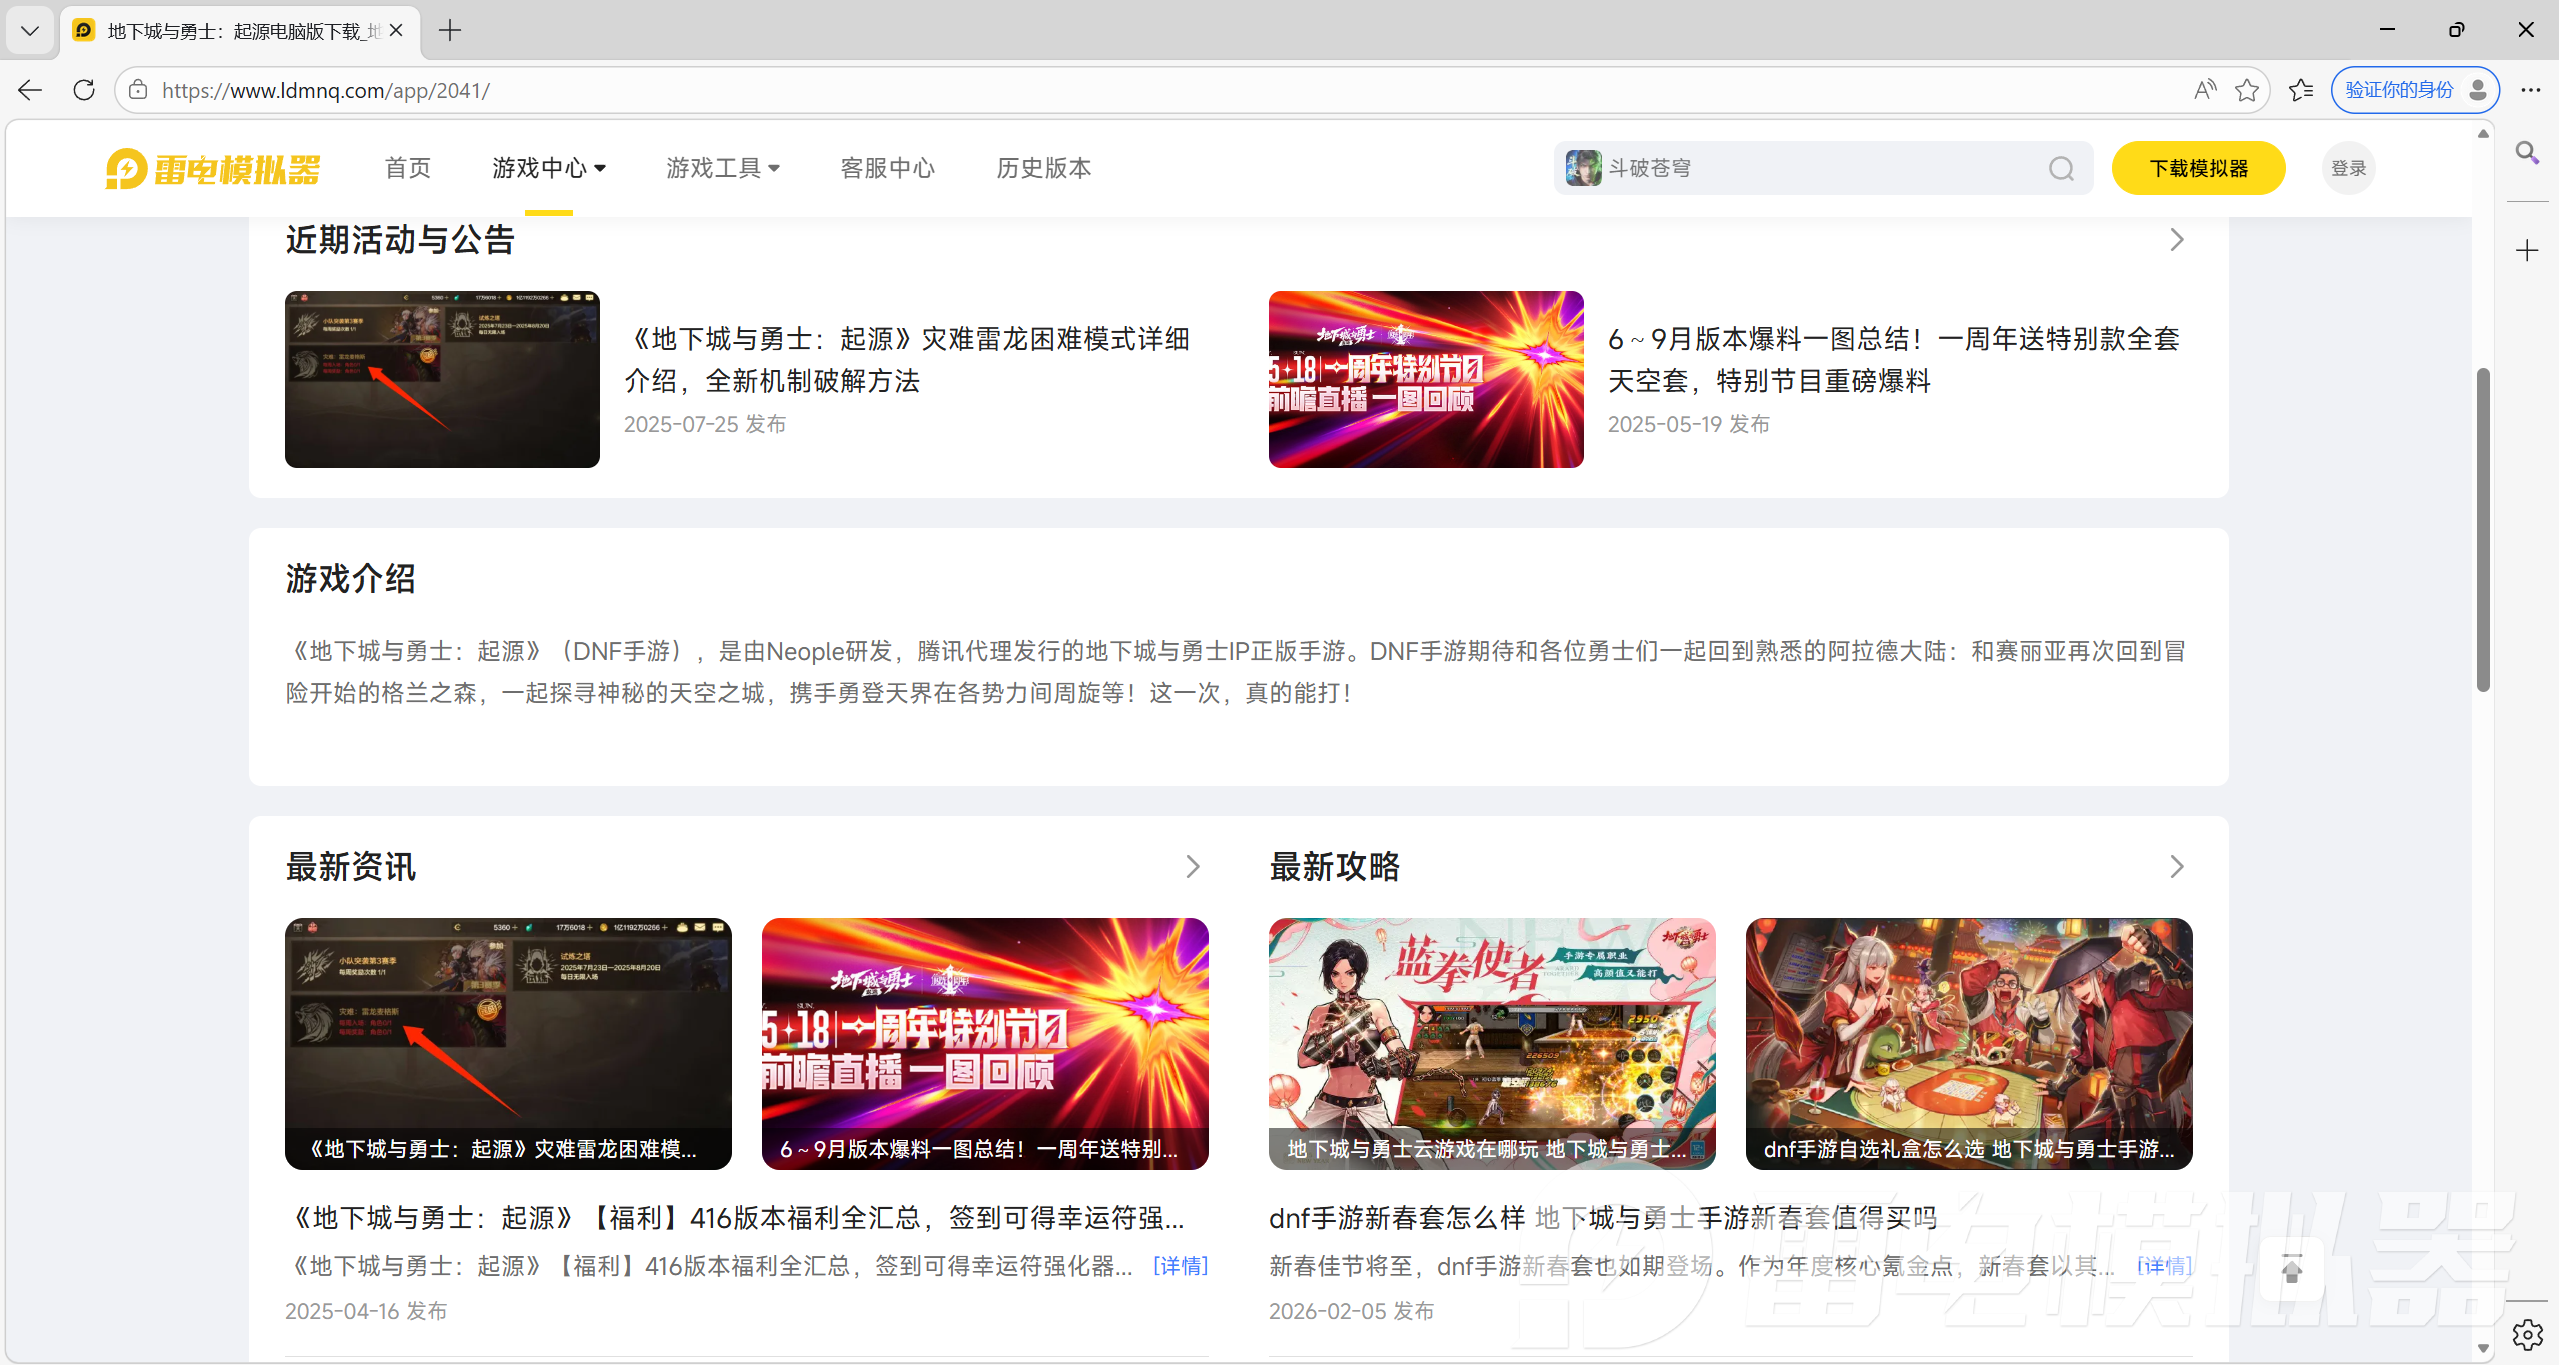Open 详情 link under 最新资讯 article

point(1180,1266)
